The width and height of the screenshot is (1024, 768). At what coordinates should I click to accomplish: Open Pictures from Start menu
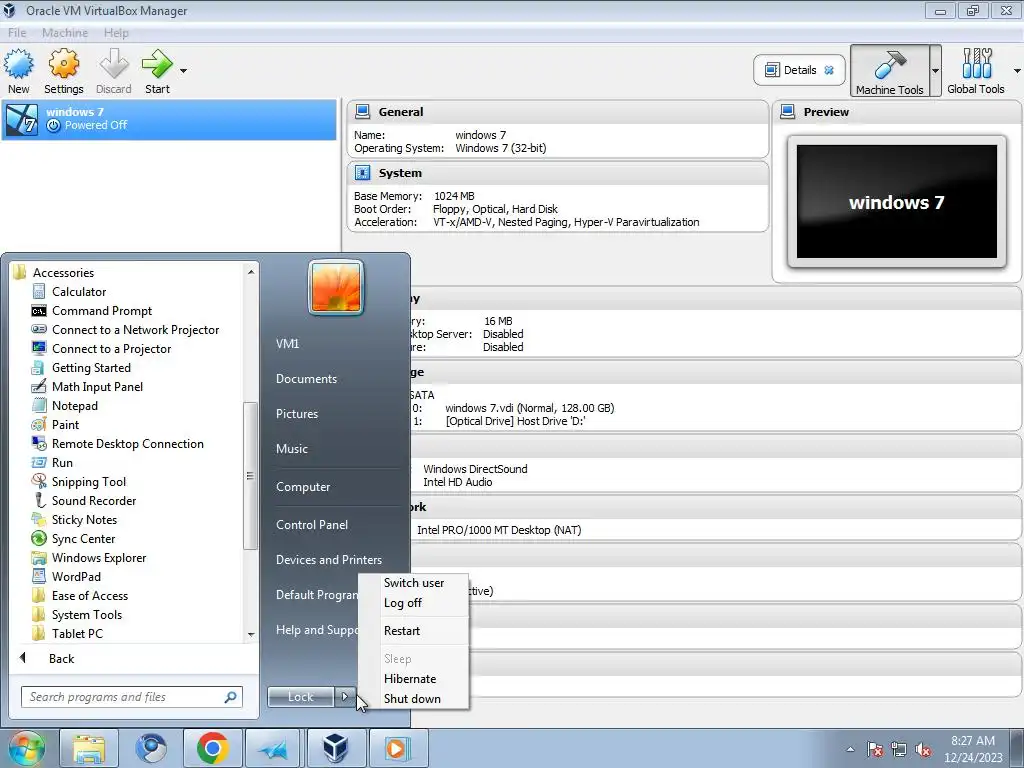[x=296, y=413]
